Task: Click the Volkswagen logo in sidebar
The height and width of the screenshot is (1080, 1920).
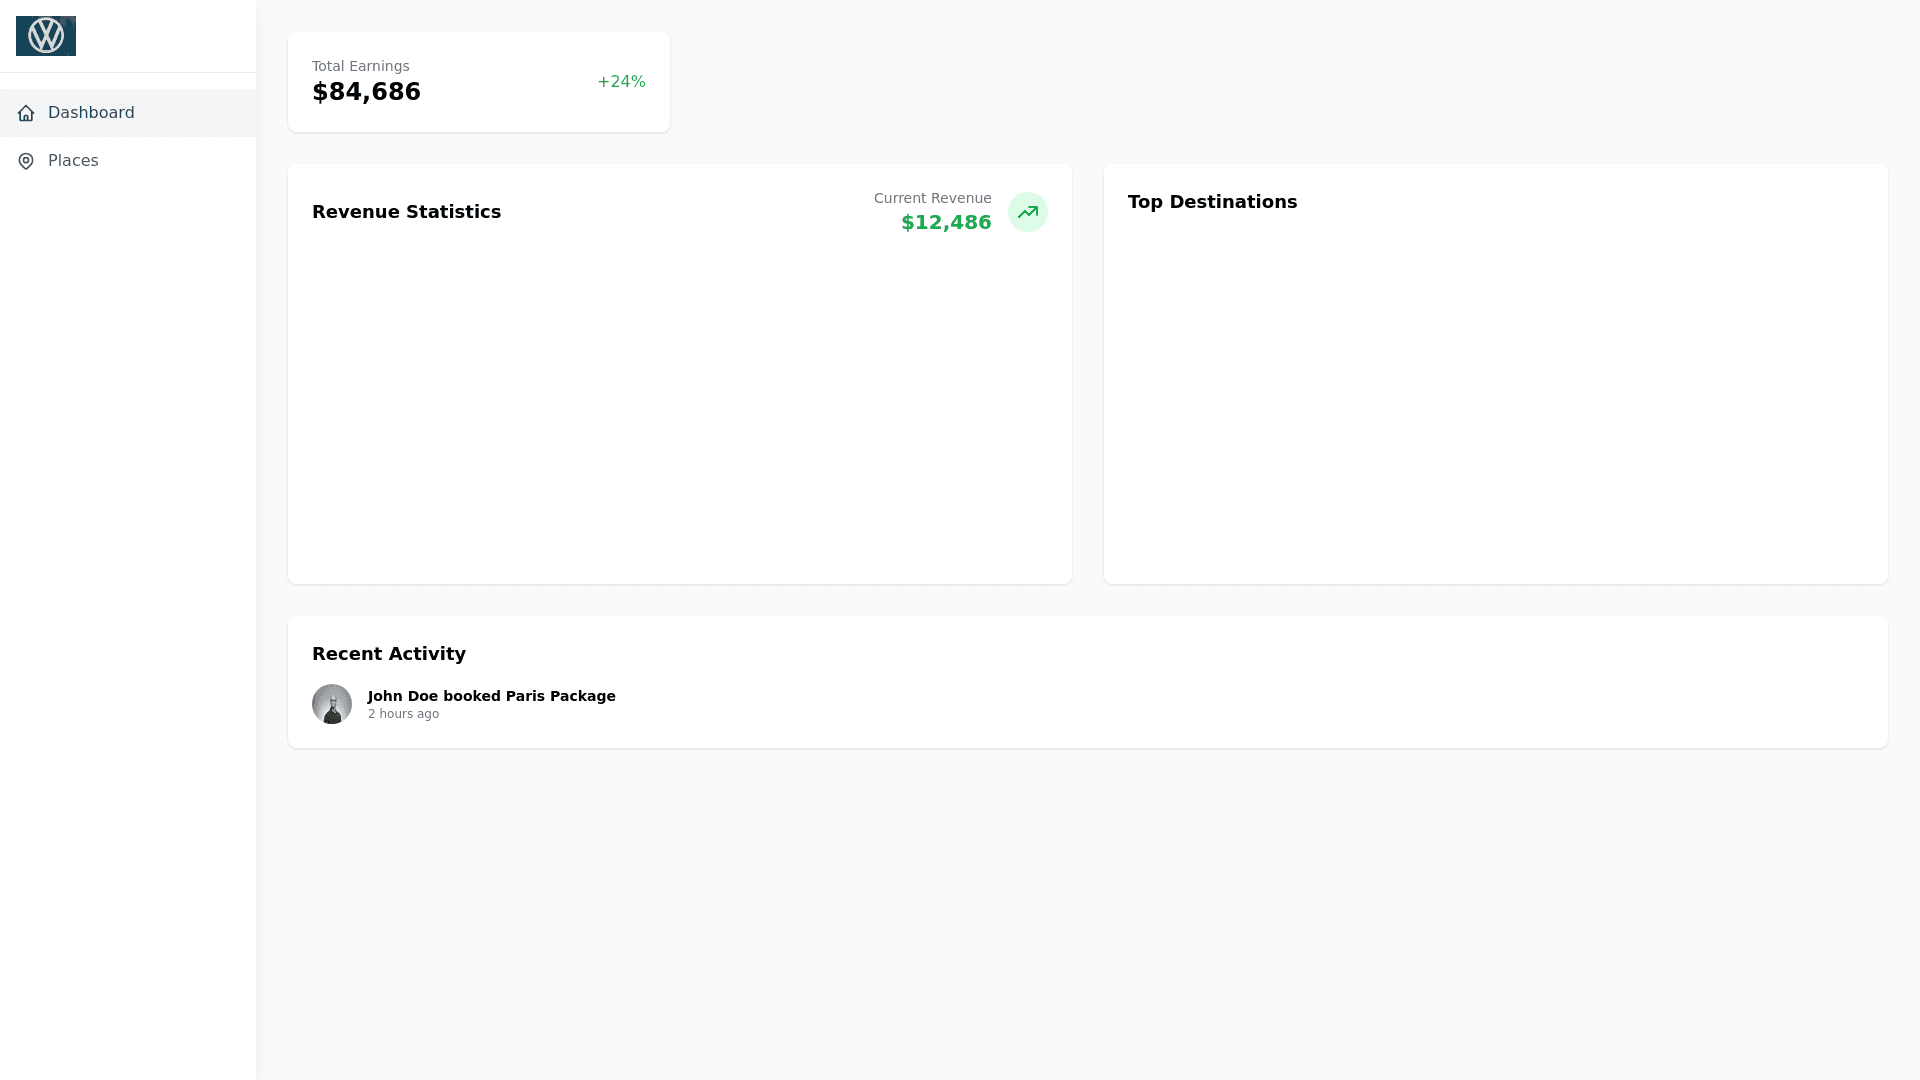Action: pos(46,36)
